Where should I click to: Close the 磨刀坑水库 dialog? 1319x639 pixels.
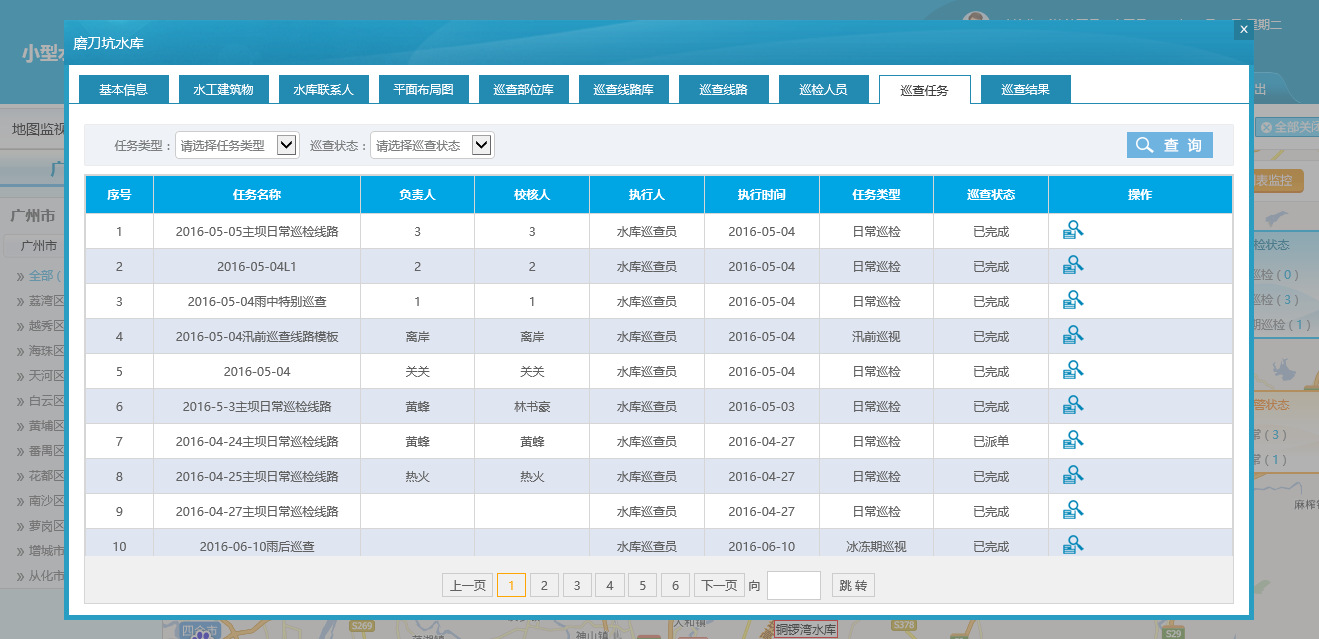[x=1243, y=30]
